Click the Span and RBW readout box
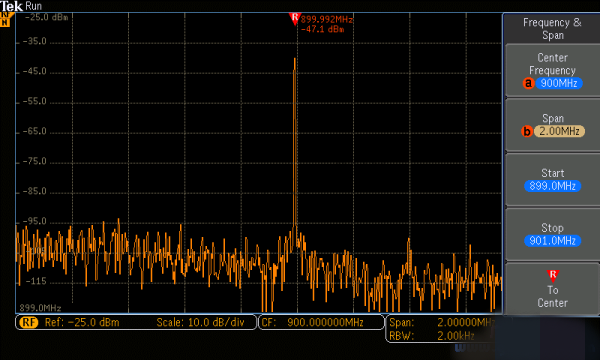 click(441, 329)
